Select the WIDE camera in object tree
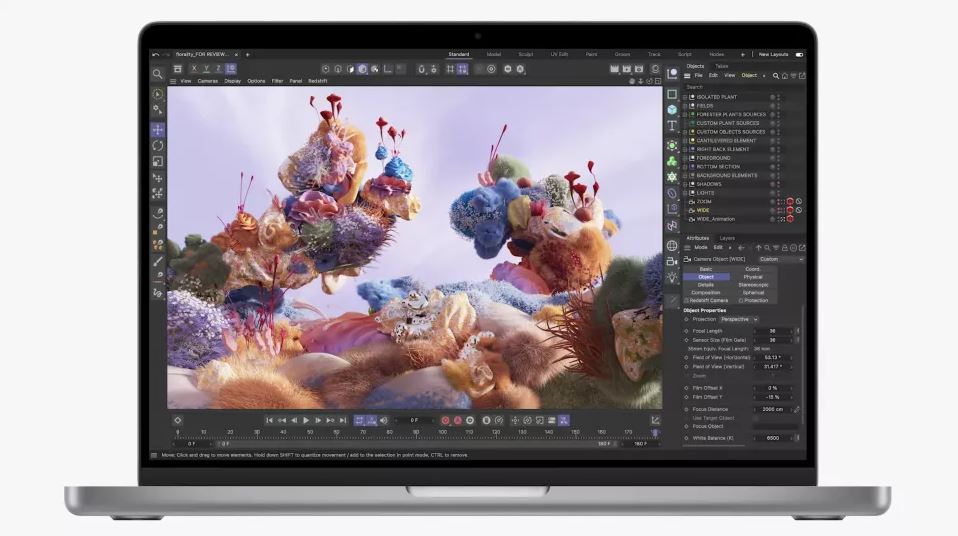The image size is (958, 536). pos(703,210)
